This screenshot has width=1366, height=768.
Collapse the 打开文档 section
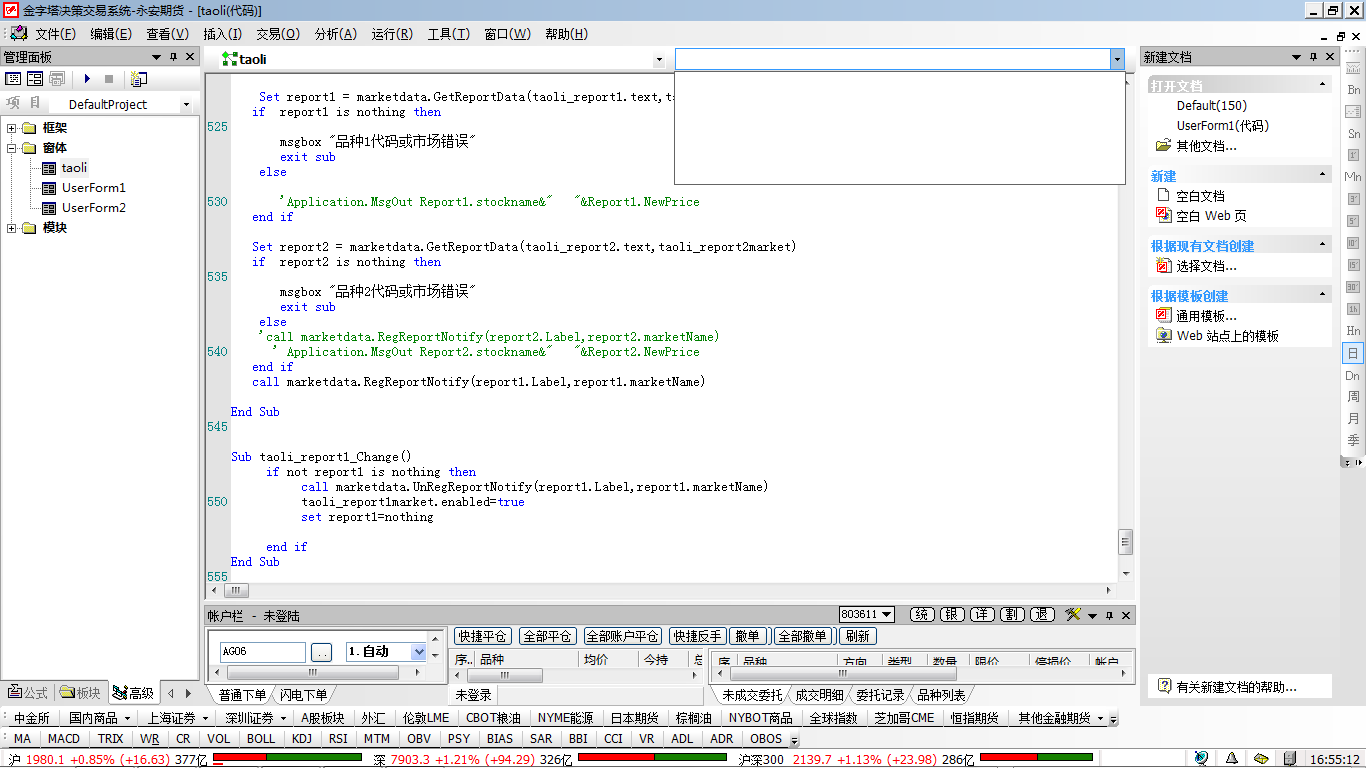point(1323,86)
